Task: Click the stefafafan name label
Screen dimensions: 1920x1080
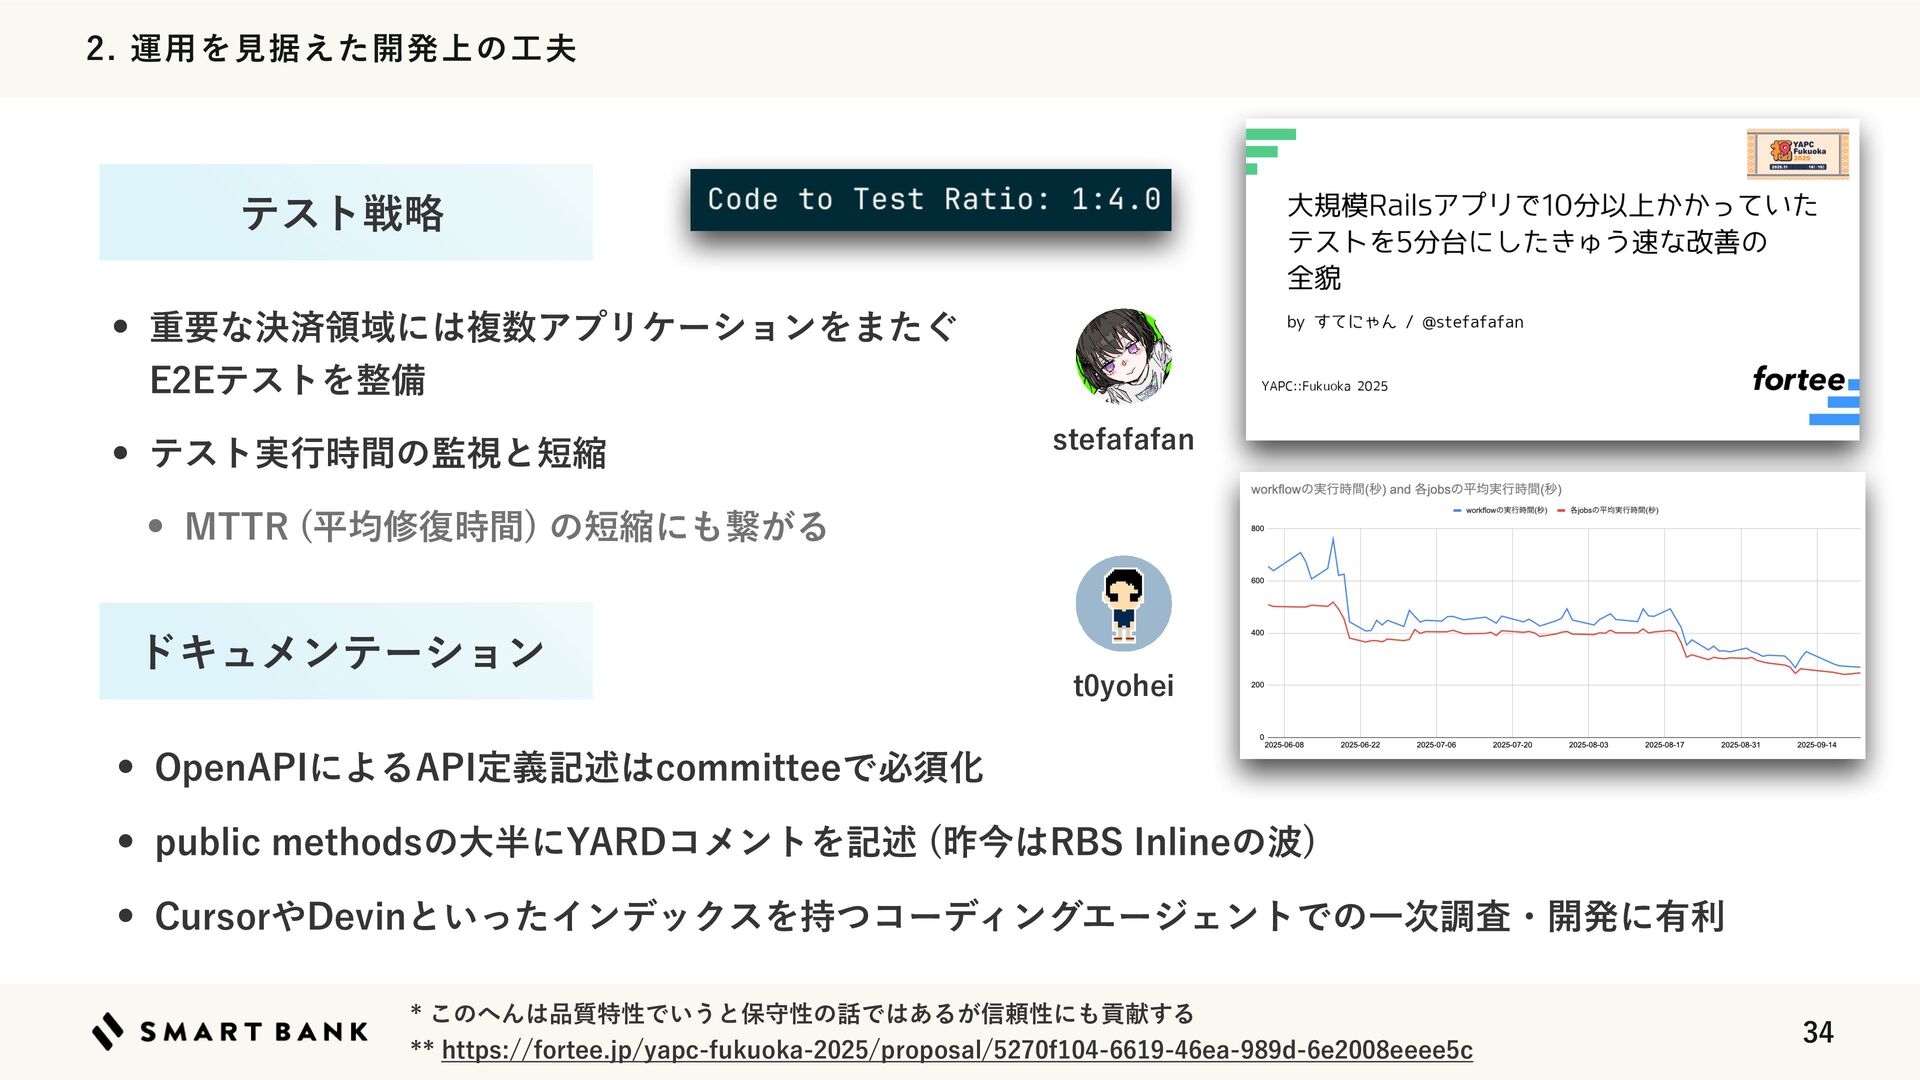Action: (1123, 439)
